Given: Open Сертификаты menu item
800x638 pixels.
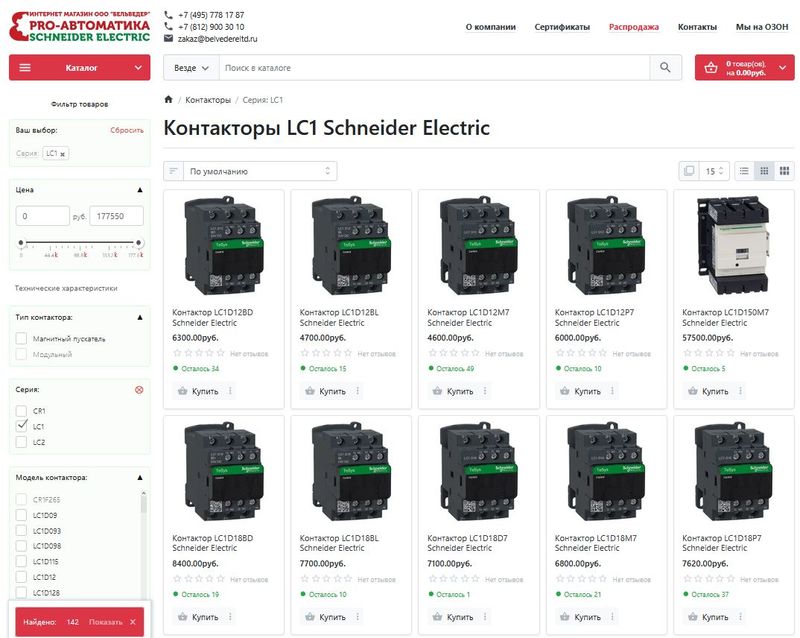Looking at the screenshot, I should coord(562,27).
